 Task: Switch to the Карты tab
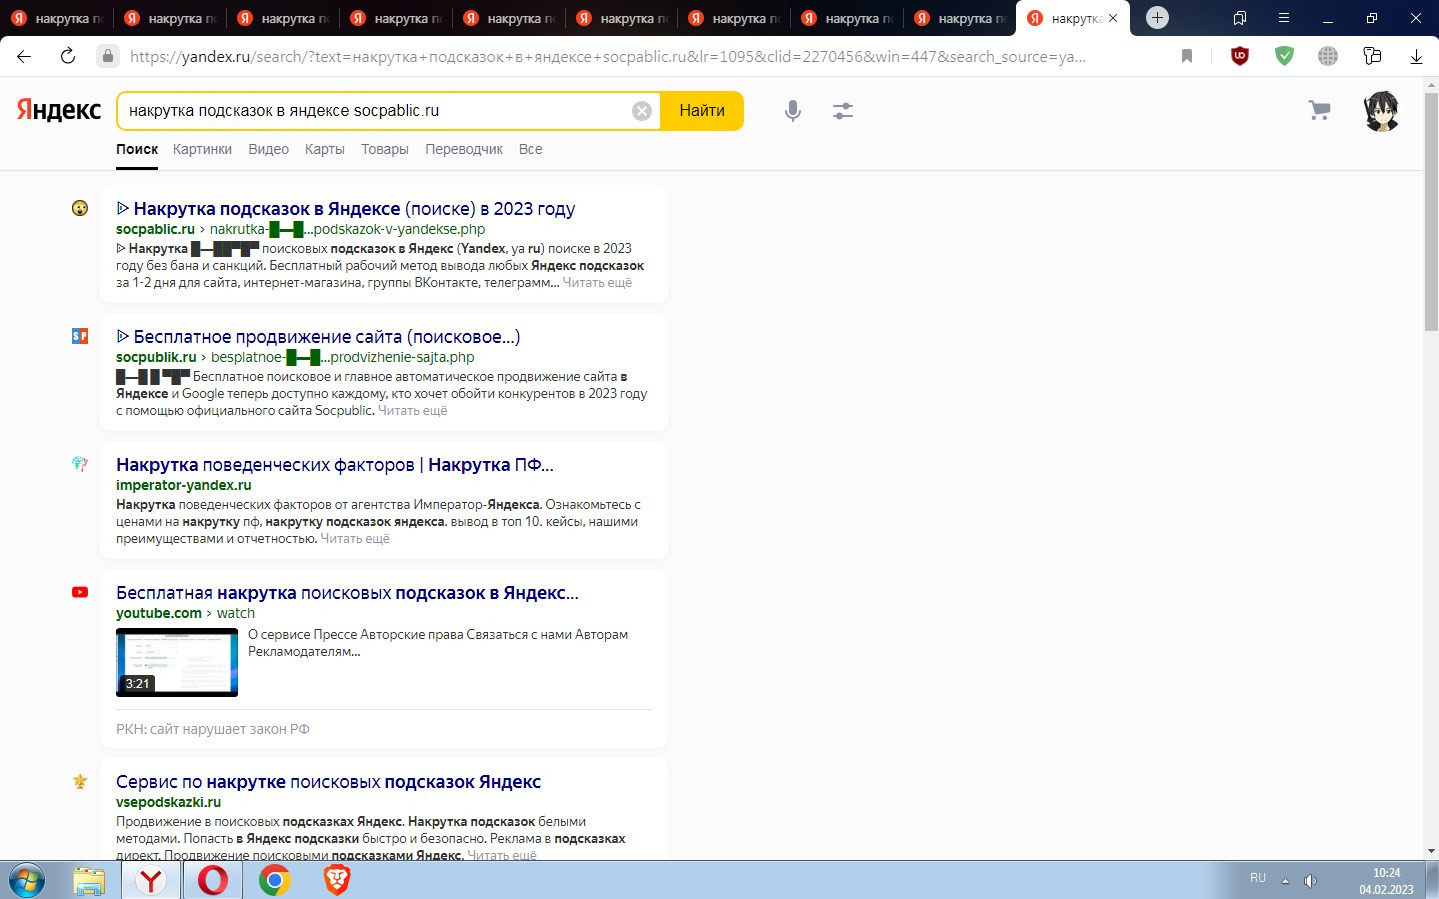click(x=325, y=149)
